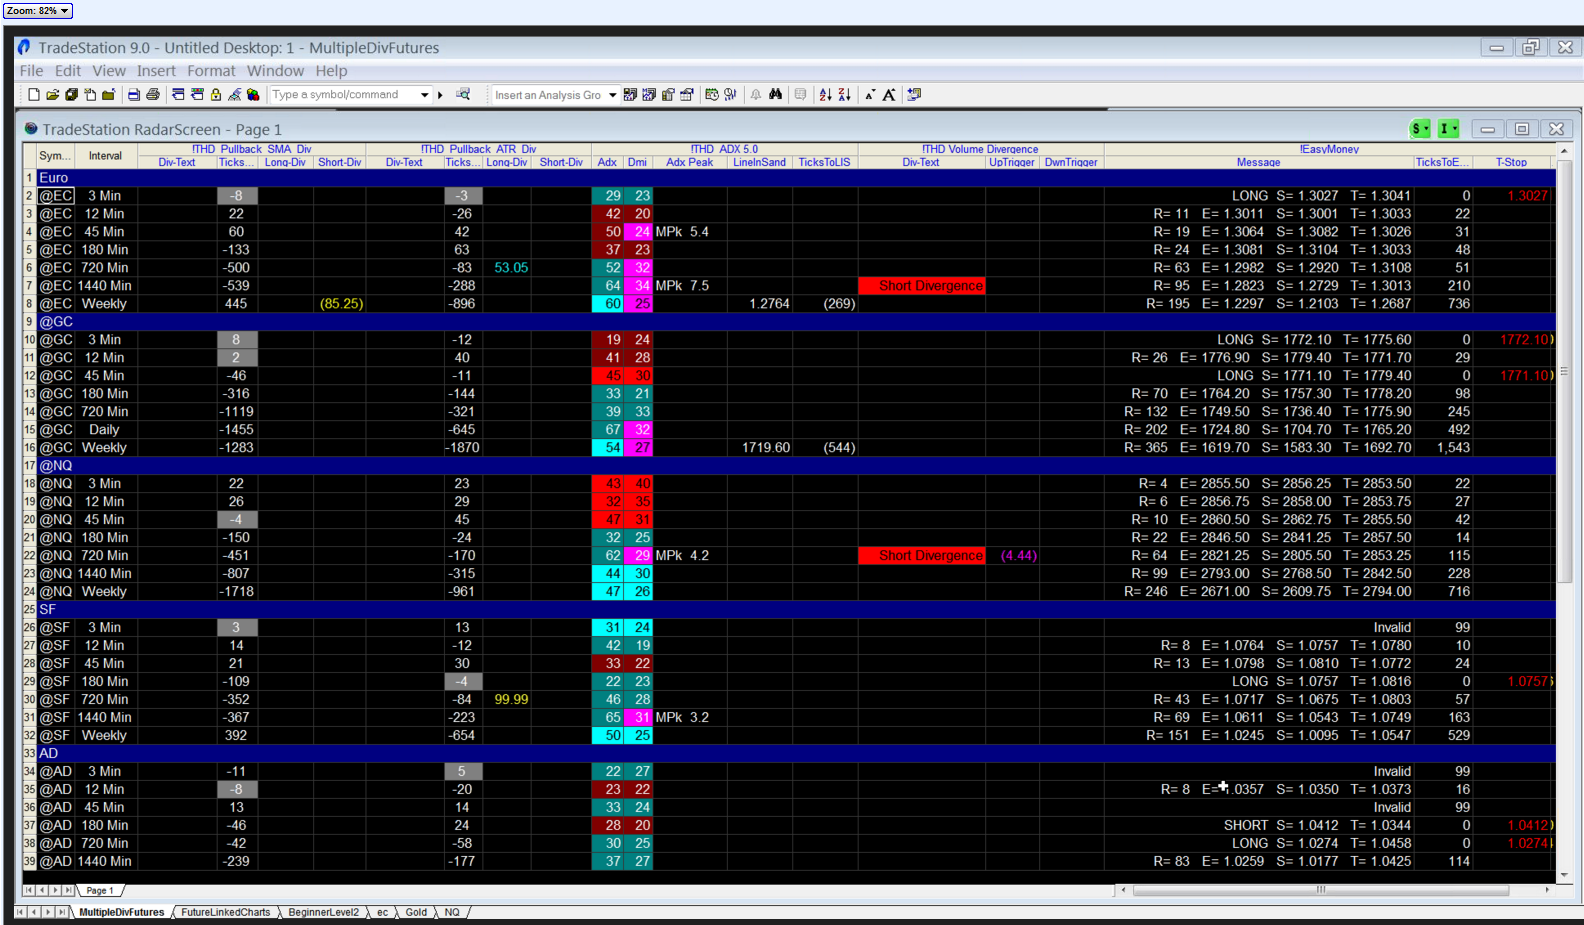This screenshot has height=925, width=1584.
Task: Click the LineInSand column header
Action: coord(759,162)
